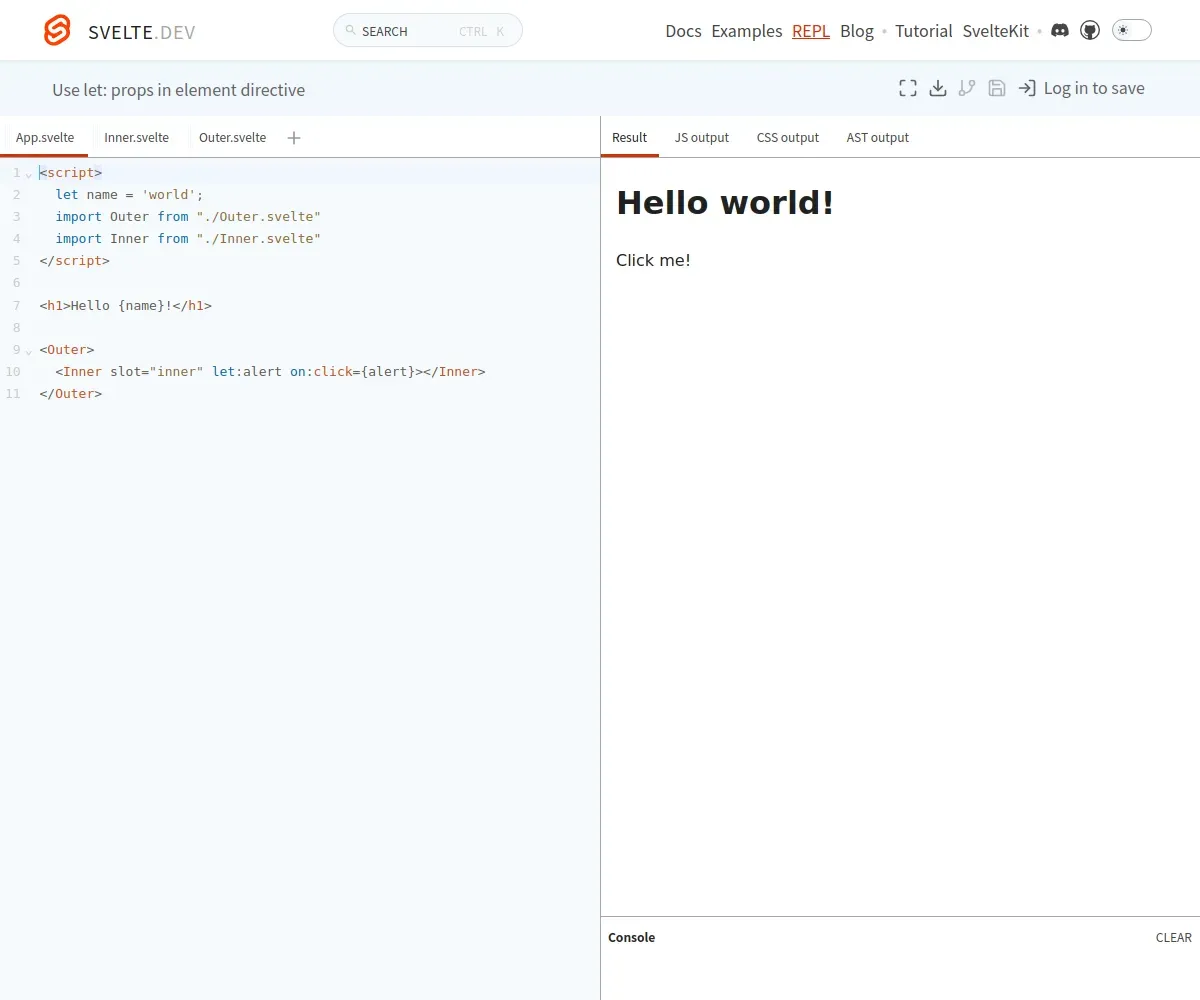The height and width of the screenshot is (1000, 1200).
Task: Collapse the script block on line 1
Action: [x=29, y=174]
